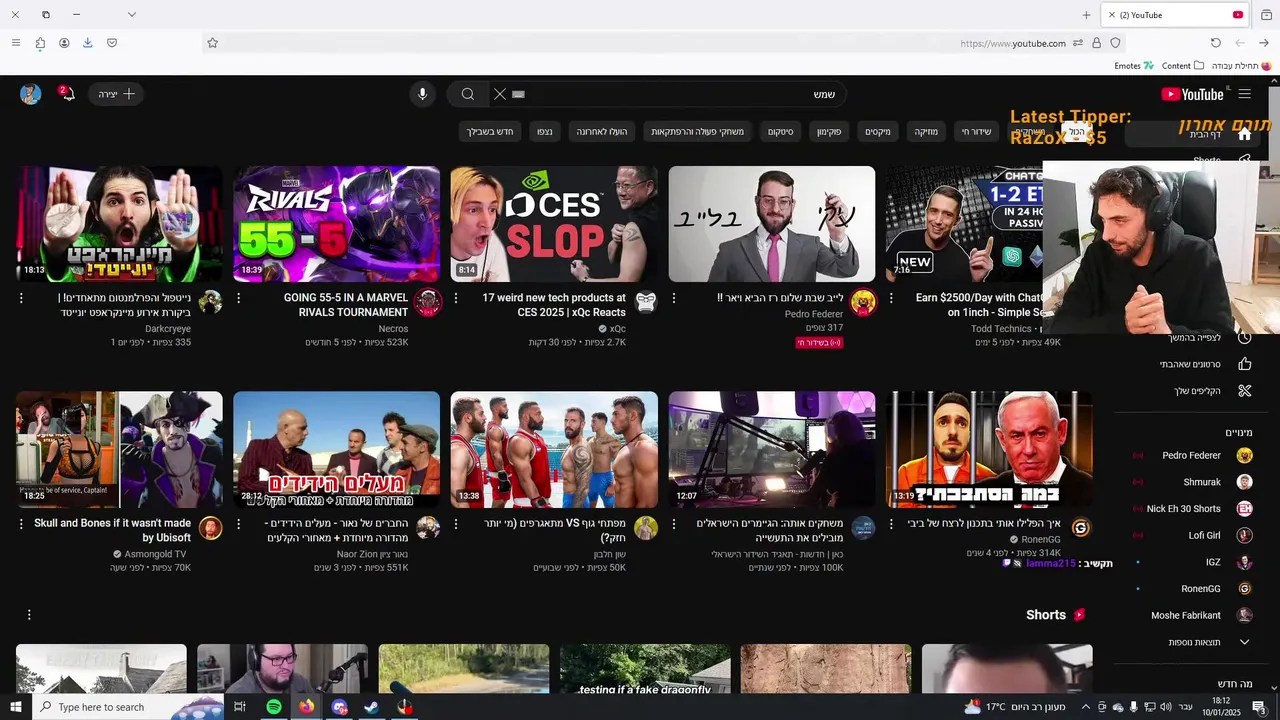
Task: Click the Darkcryeye channel name
Action: (168, 329)
